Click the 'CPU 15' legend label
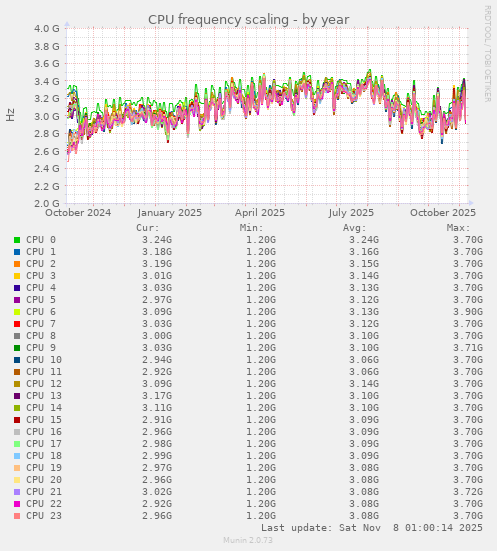Viewport: 497px width, 551px height. click(x=44, y=420)
